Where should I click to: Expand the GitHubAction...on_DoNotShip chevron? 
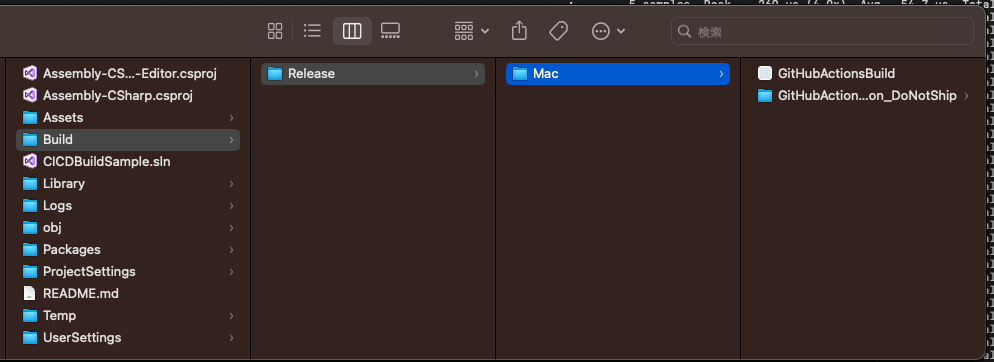coord(966,96)
